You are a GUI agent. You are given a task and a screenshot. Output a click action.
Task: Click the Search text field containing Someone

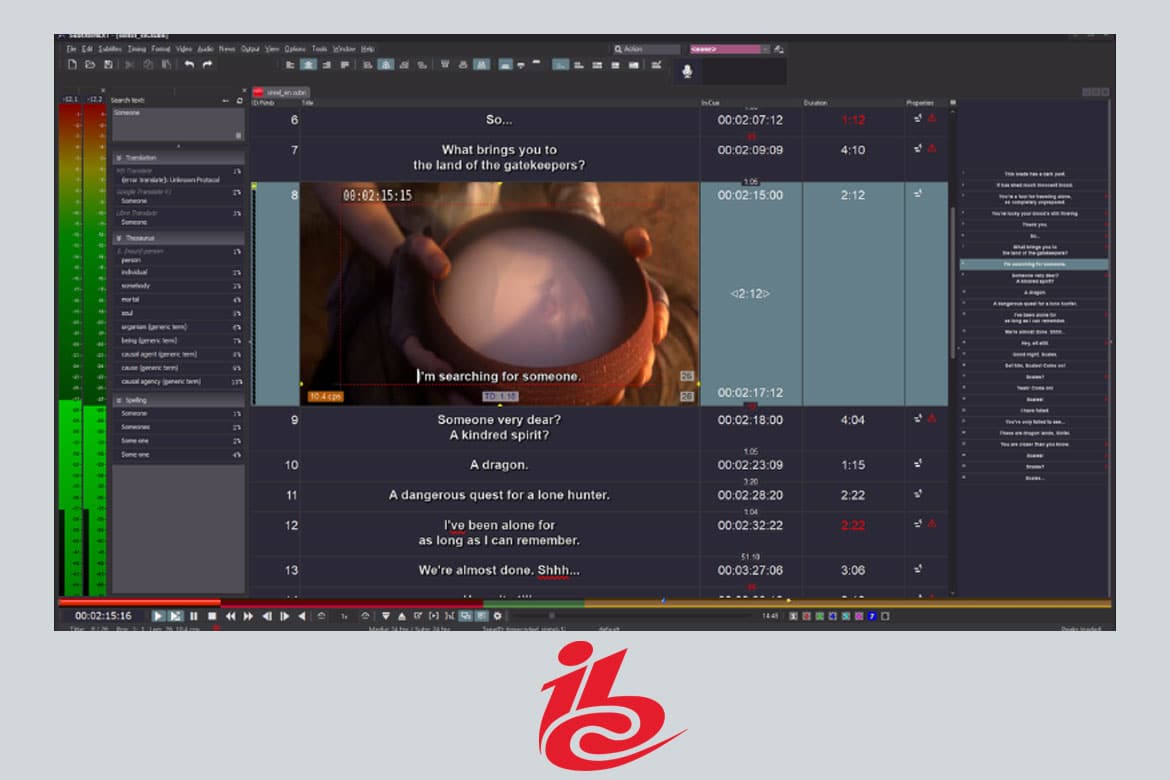[x=178, y=124]
